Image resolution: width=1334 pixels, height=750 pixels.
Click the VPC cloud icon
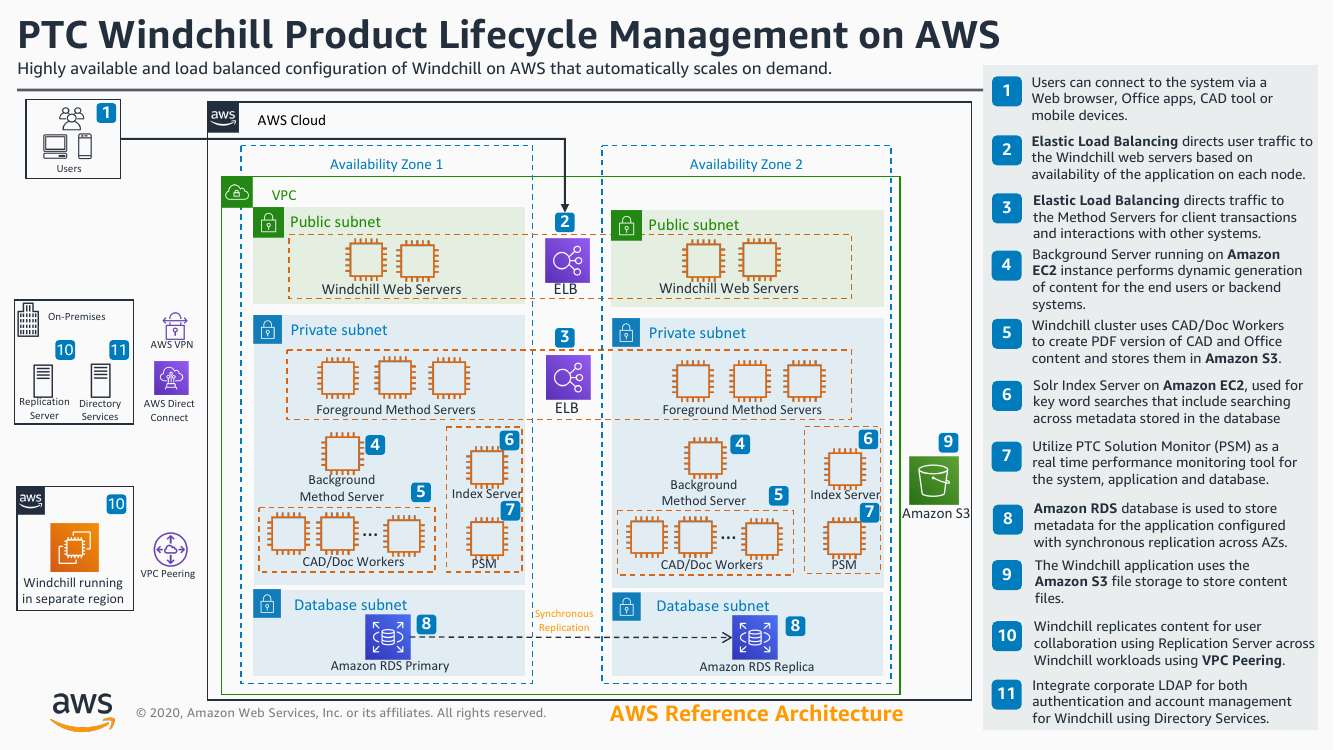point(236,193)
